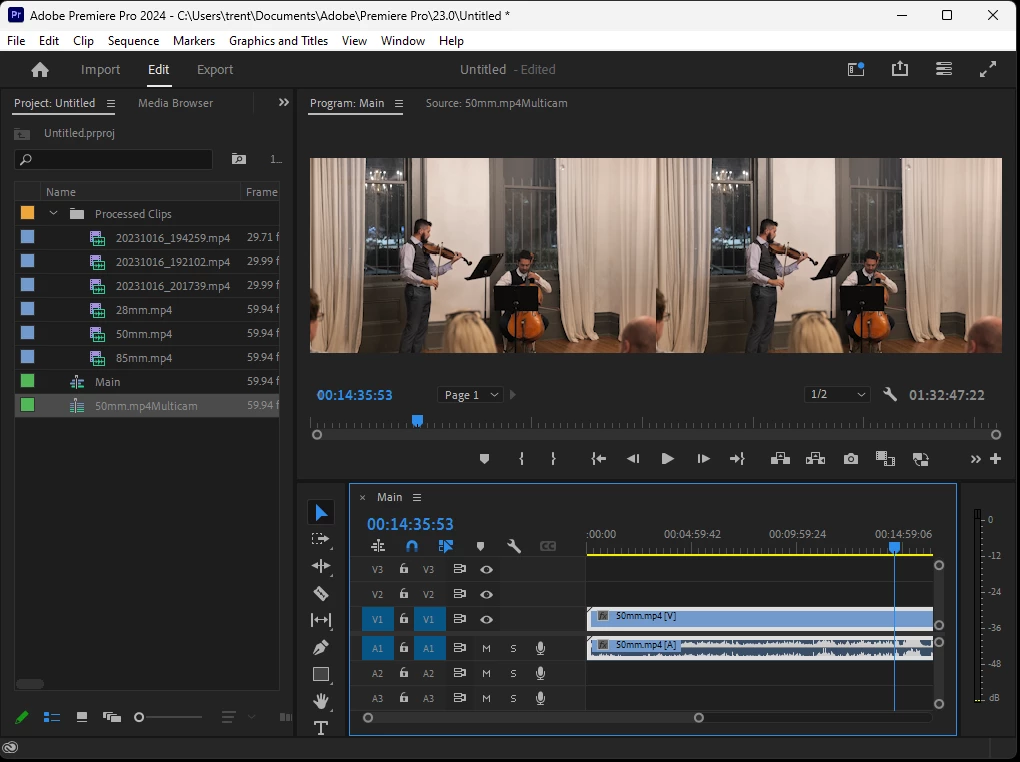Open the Sequence menu

(133, 41)
